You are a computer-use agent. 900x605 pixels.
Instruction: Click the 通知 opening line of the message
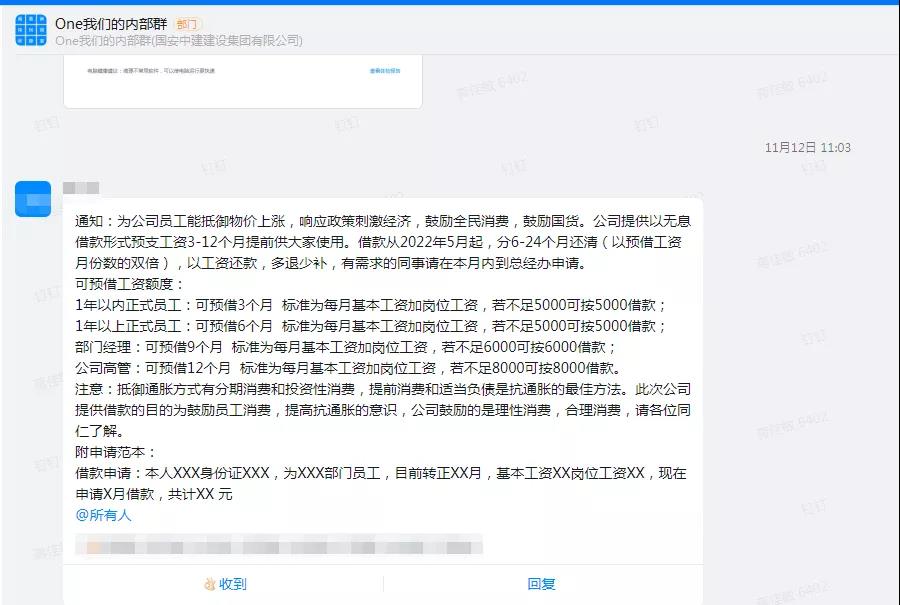[383, 221]
